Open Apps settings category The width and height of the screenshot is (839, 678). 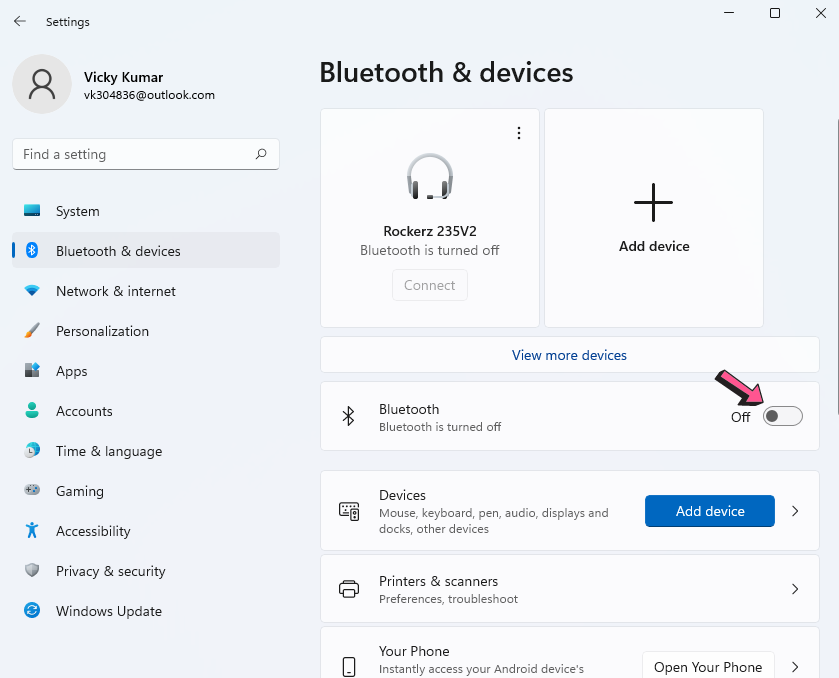(146, 371)
